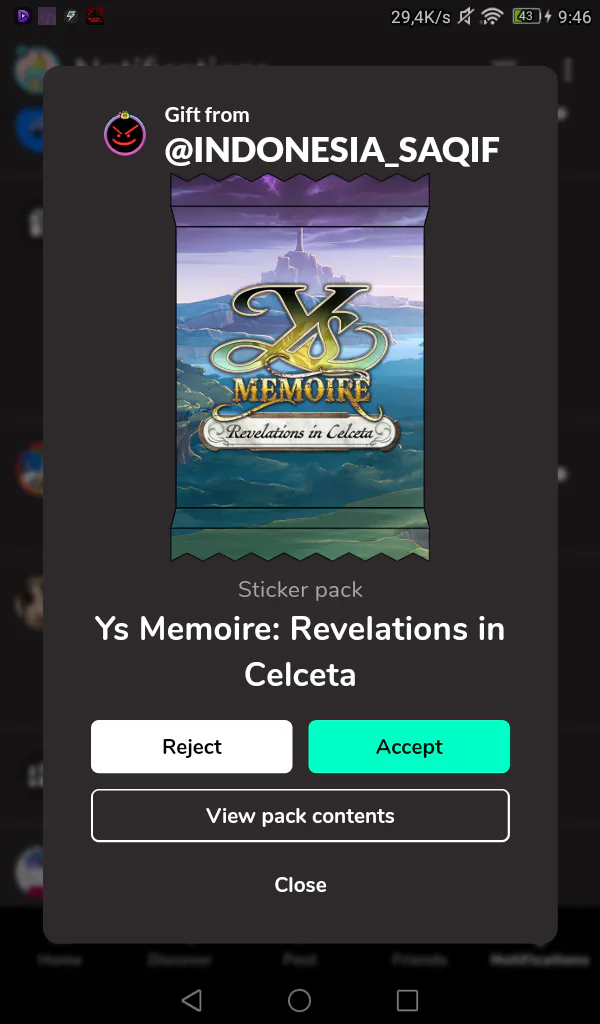Tap the 29,4K/s network speed indicator
The height and width of the screenshot is (1024, 600).
pos(420,17)
